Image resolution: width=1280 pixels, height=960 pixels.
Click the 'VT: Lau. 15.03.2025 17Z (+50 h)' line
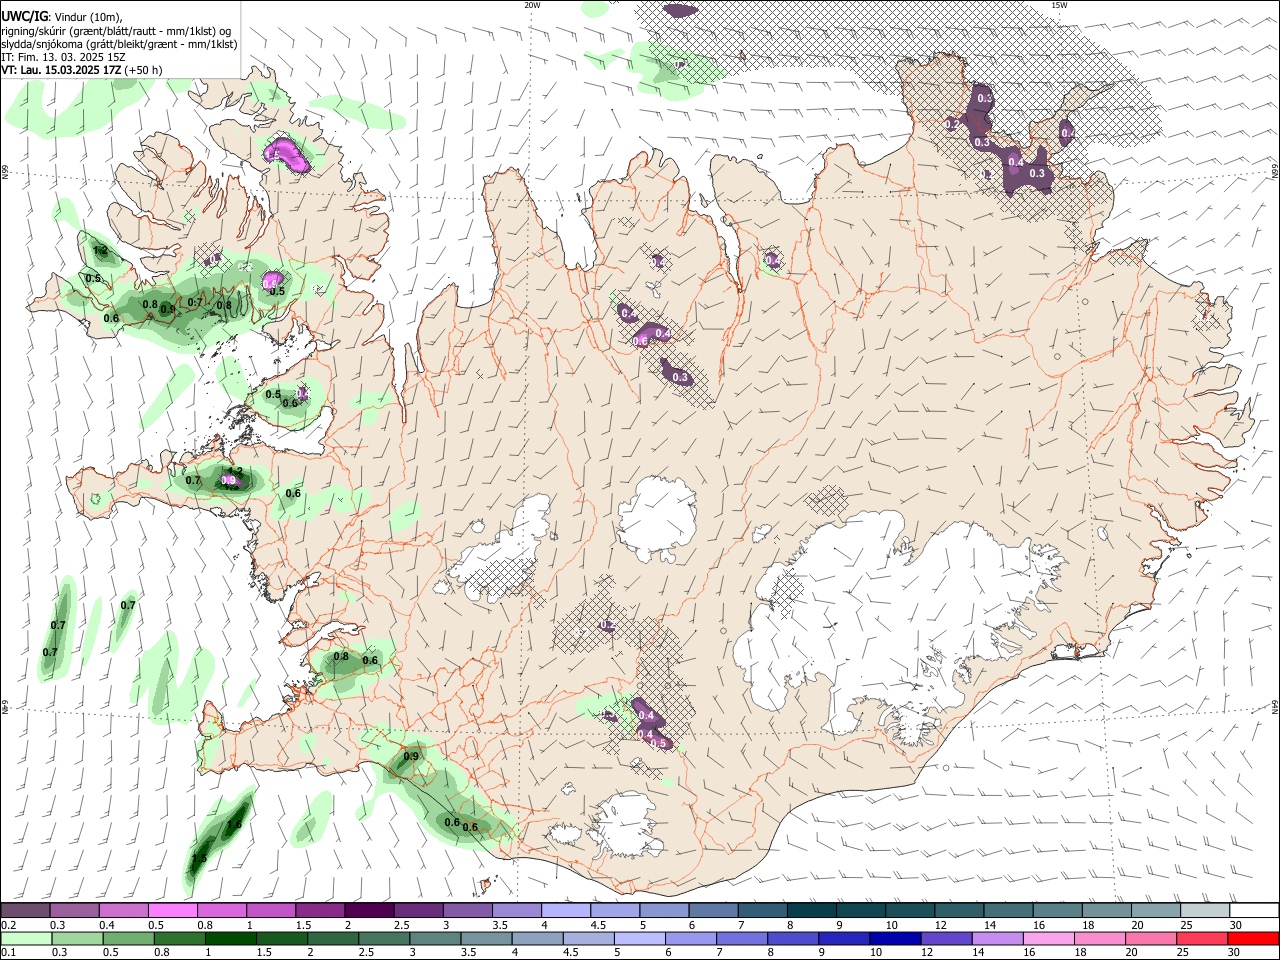pos(81,70)
